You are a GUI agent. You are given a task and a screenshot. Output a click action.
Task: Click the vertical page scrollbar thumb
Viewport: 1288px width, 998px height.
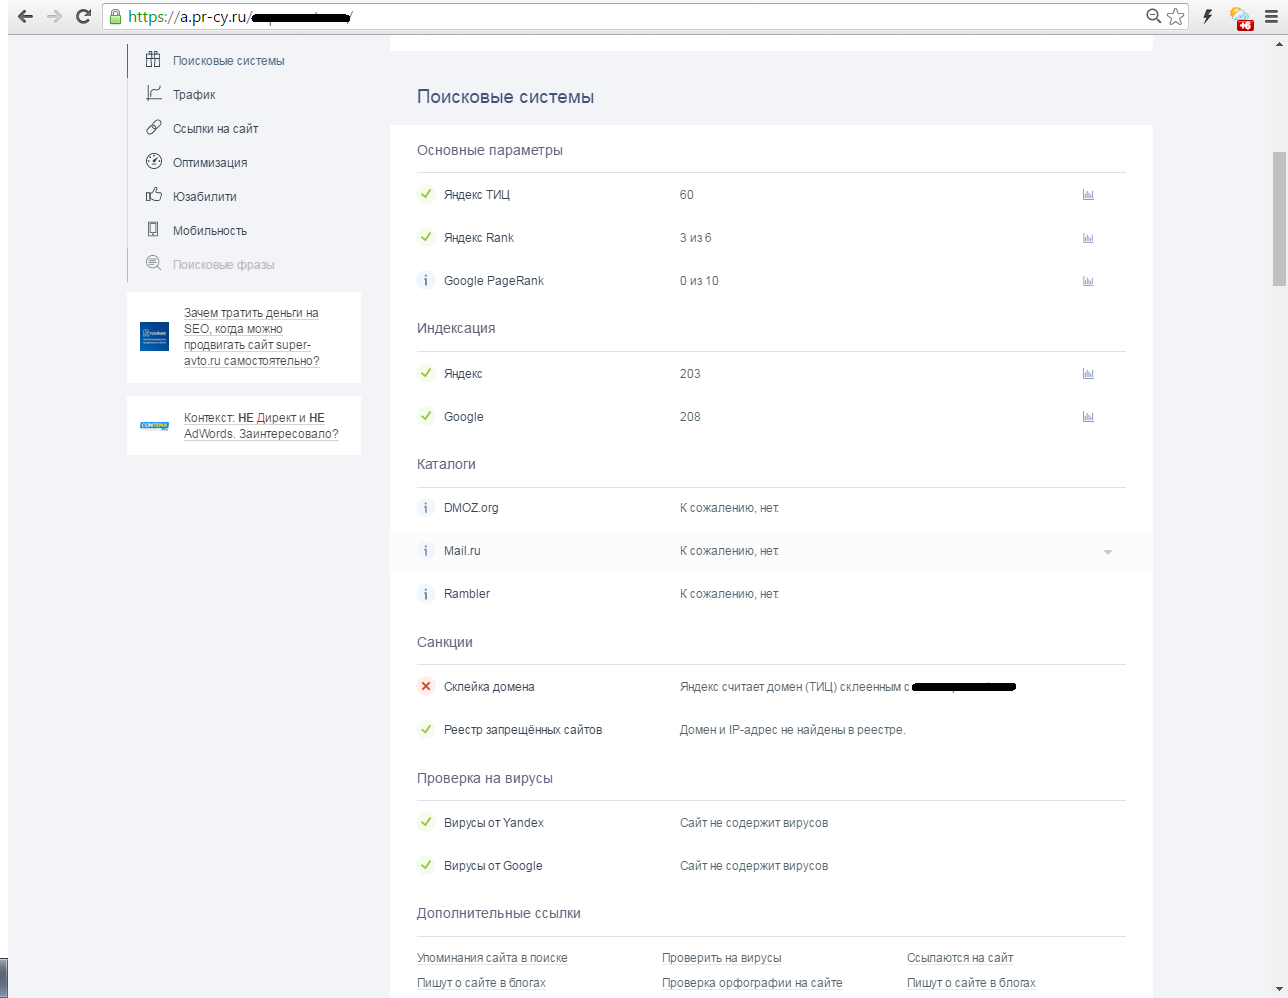(1279, 218)
